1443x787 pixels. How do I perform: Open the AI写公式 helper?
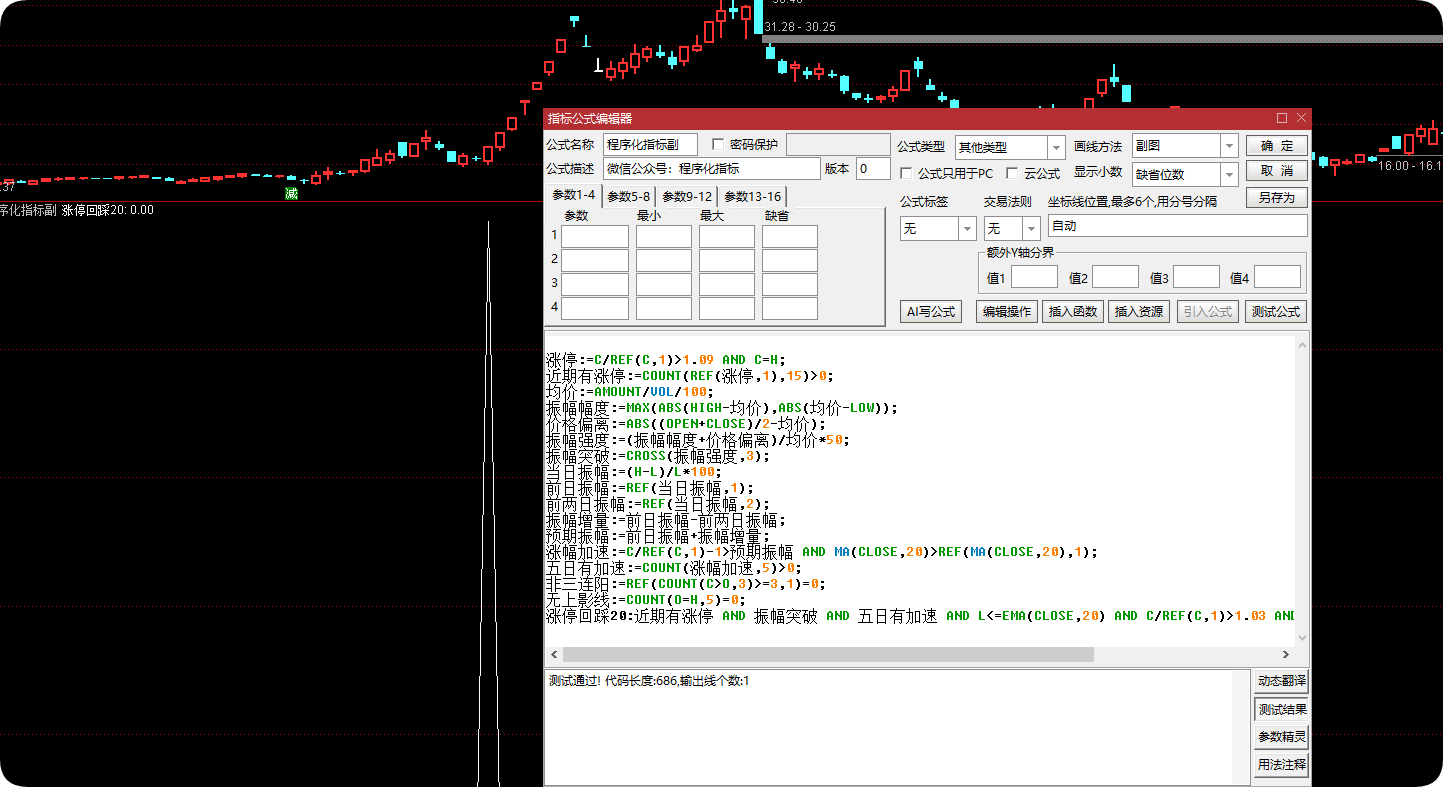[931, 311]
